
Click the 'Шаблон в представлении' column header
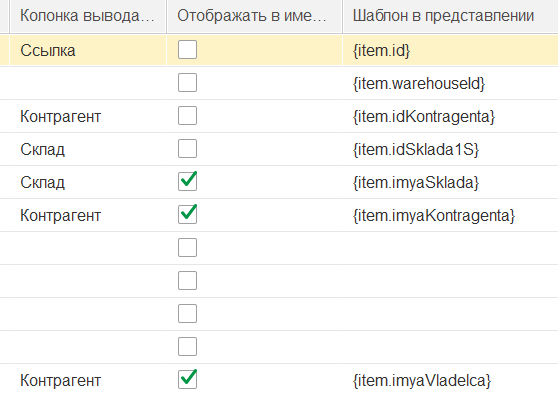[450, 16]
